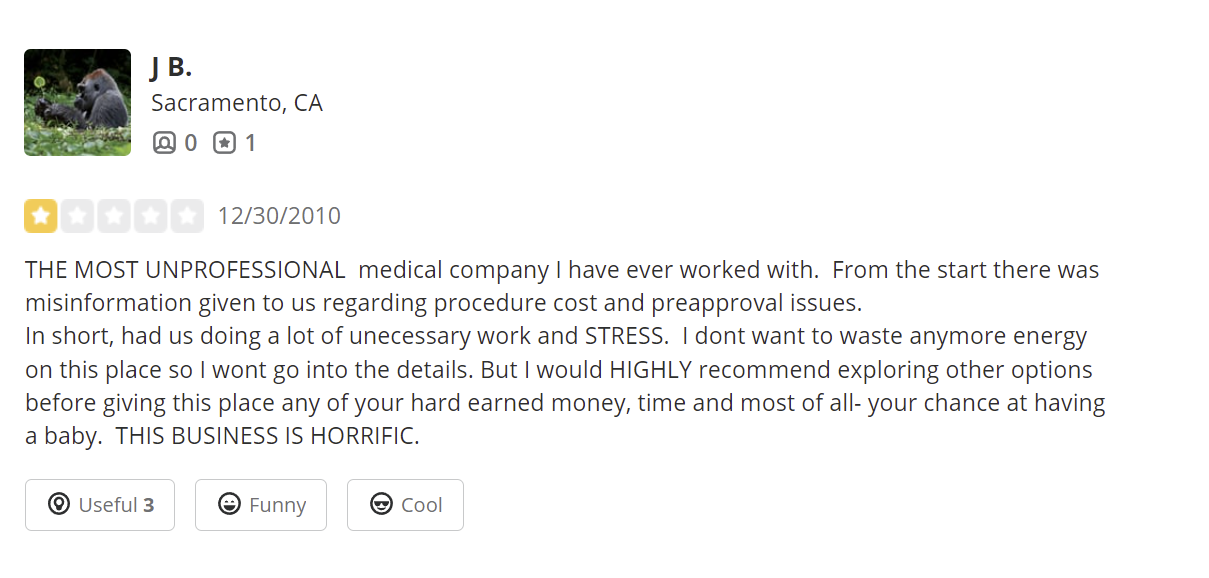Click the THIS BUSINESS IS HORRIFIC sentence
This screenshot has height=578, width=1209.
pos(268,437)
